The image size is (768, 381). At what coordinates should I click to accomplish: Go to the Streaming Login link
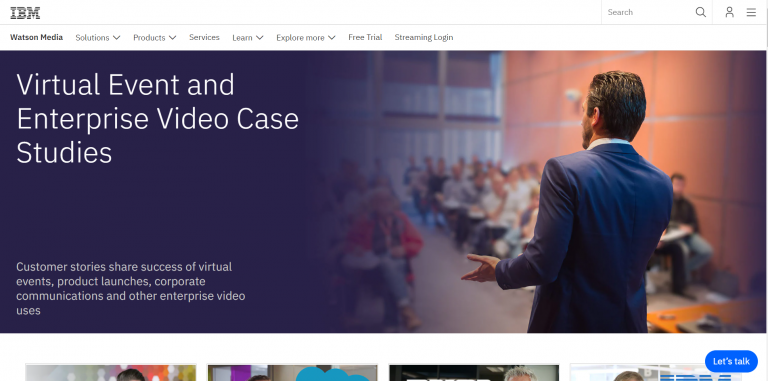coord(424,37)
